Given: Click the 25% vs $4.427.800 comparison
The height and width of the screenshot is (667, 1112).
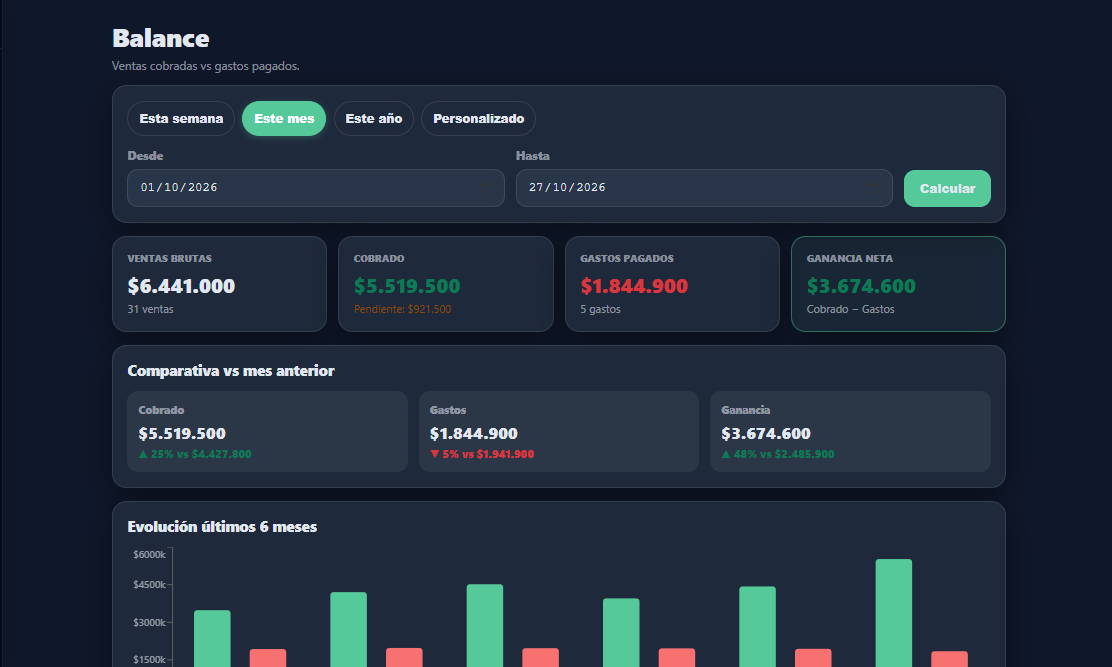Looking at the screenshot, I should (195, 454).
